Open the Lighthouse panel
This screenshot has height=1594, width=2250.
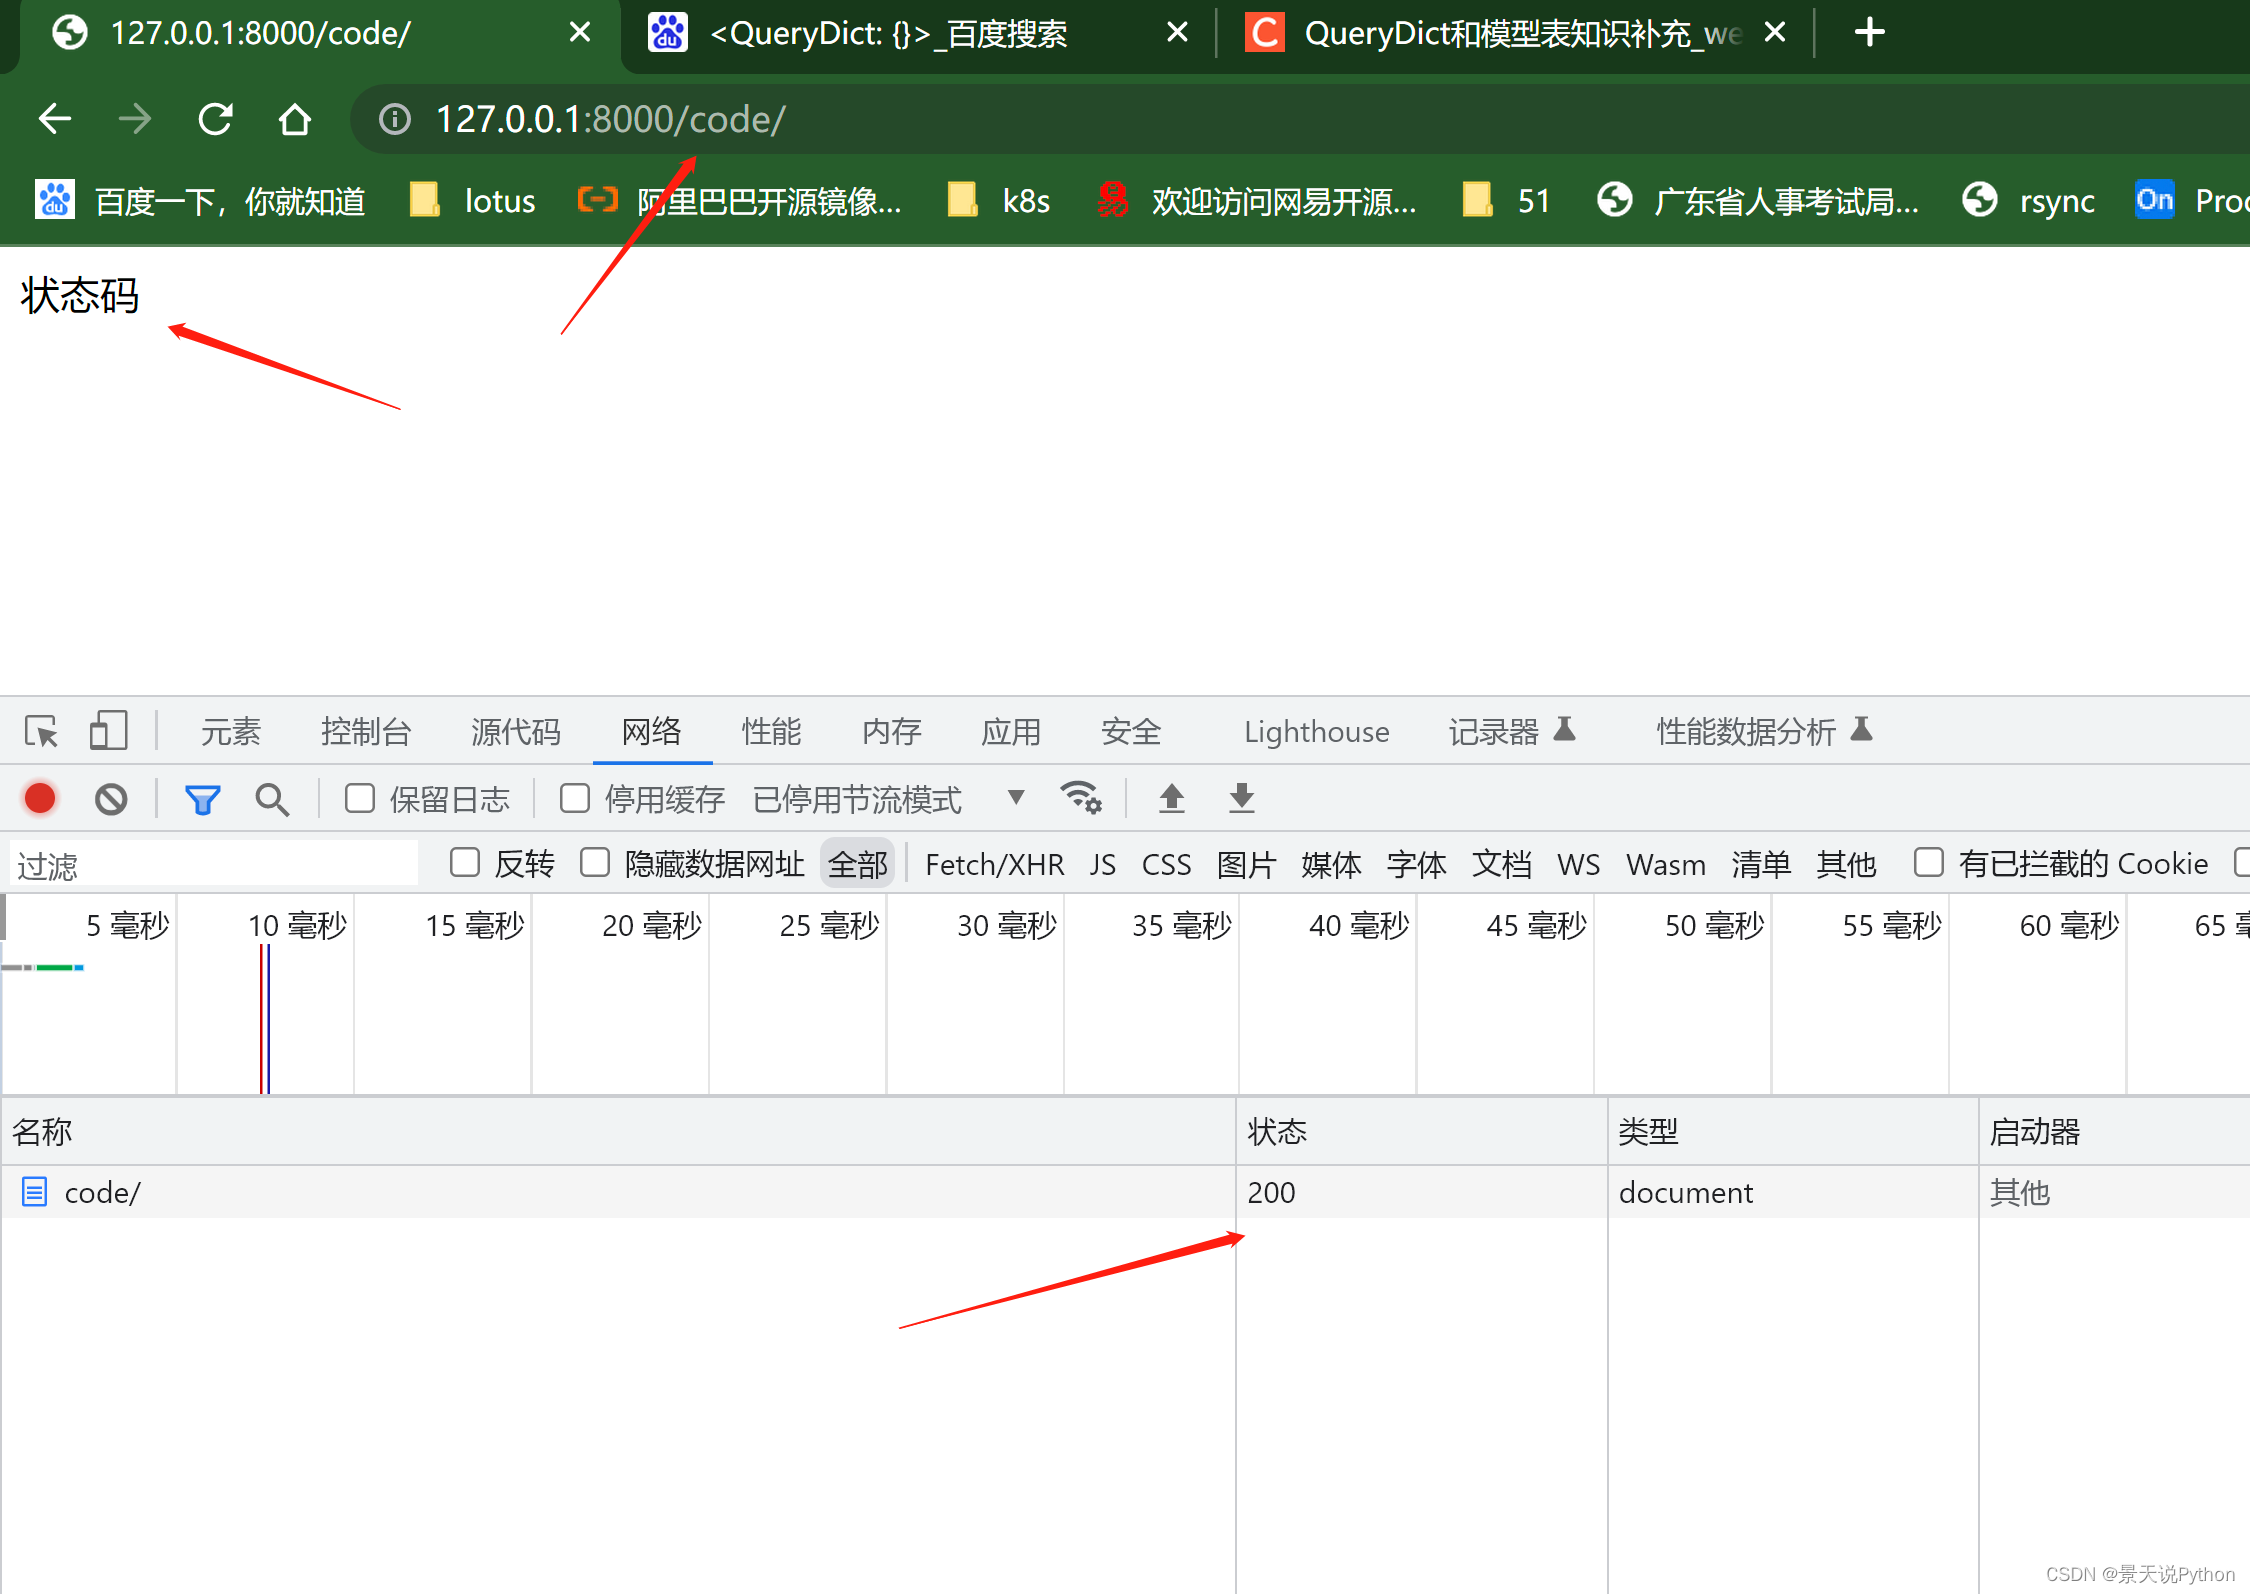pos(1317,732)
